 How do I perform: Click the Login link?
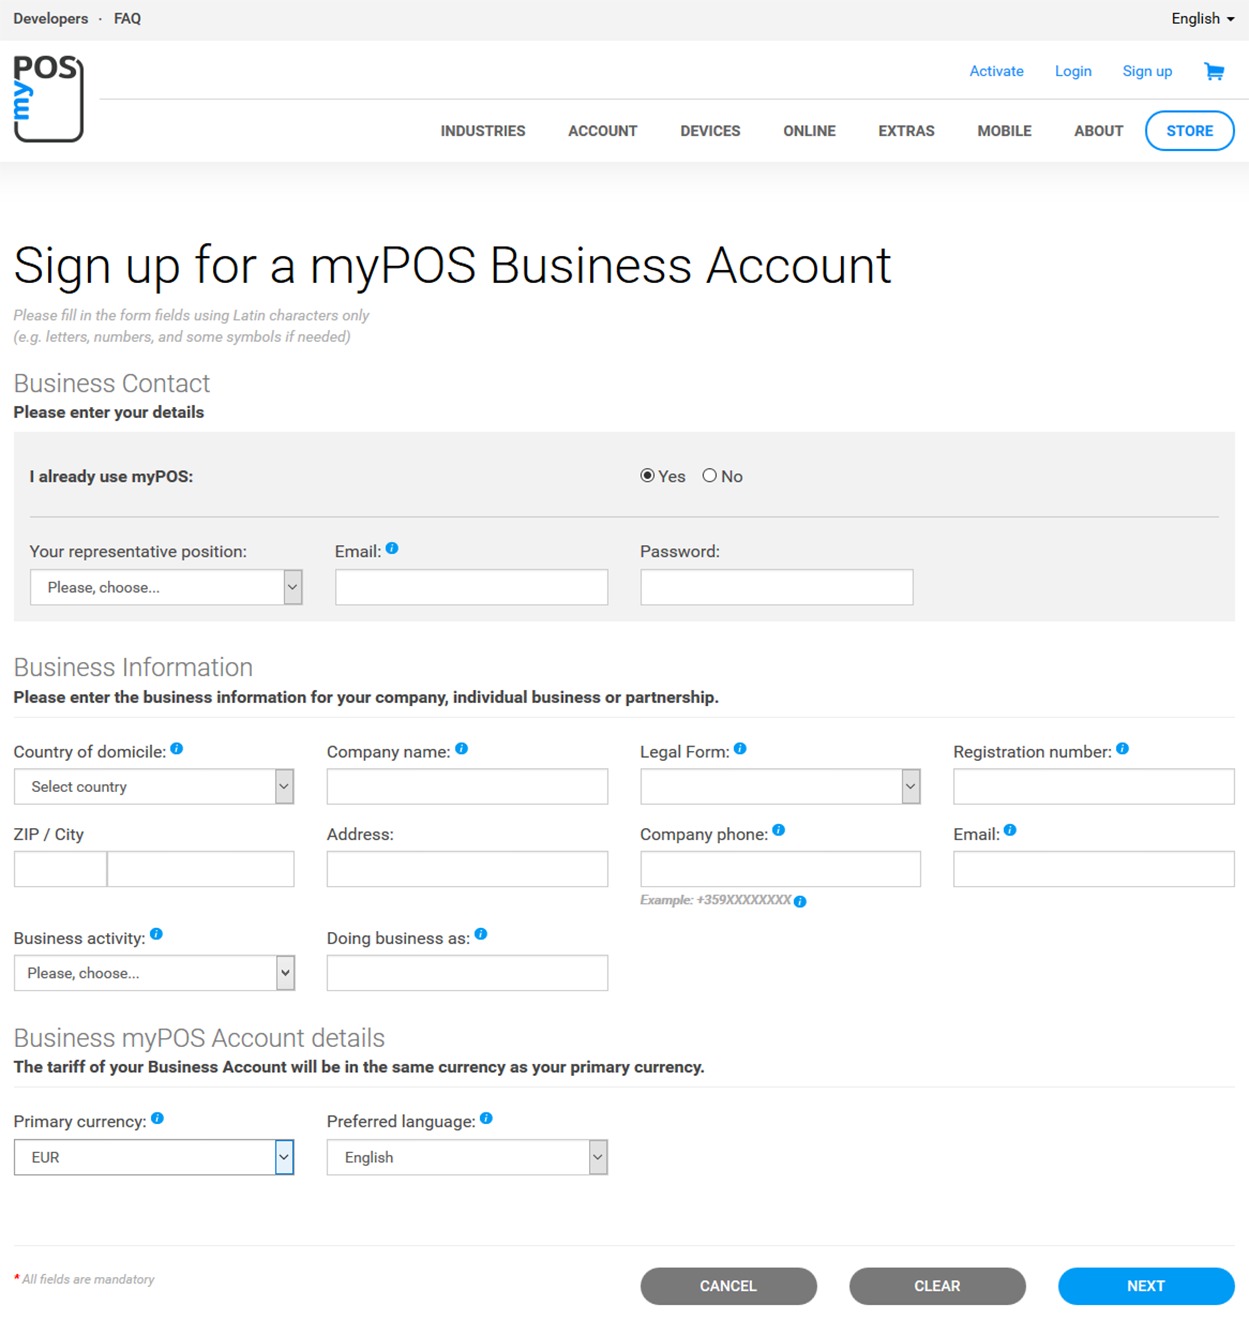(x=1073, y=71)
